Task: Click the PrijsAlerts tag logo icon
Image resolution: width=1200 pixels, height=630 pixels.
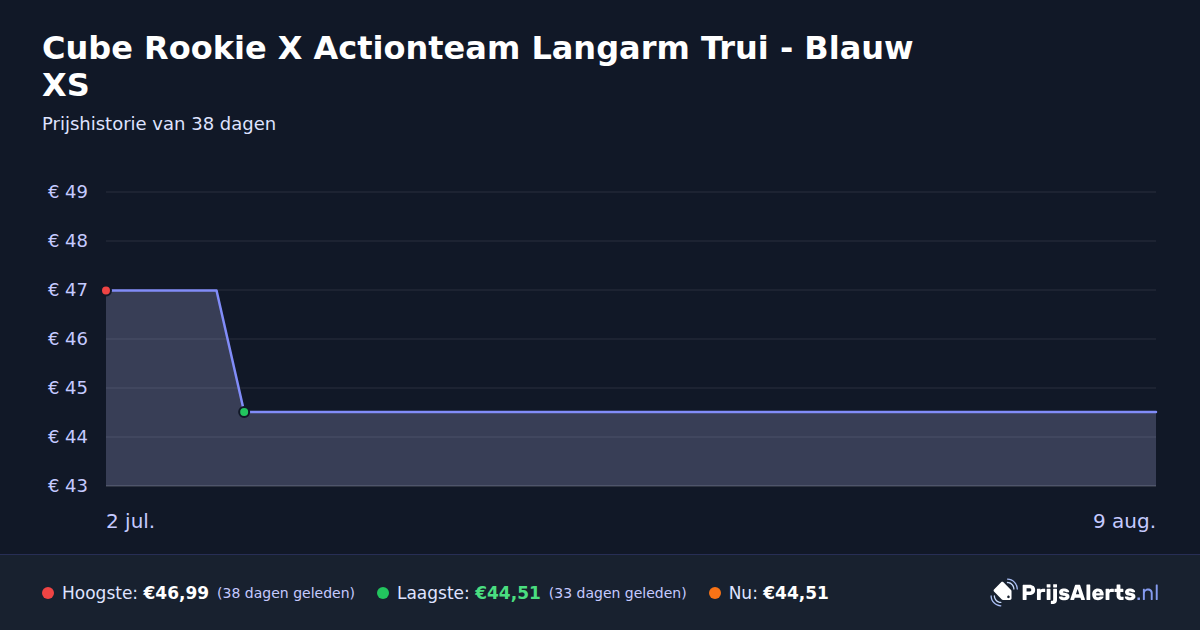Action: tap(1003, 593)
